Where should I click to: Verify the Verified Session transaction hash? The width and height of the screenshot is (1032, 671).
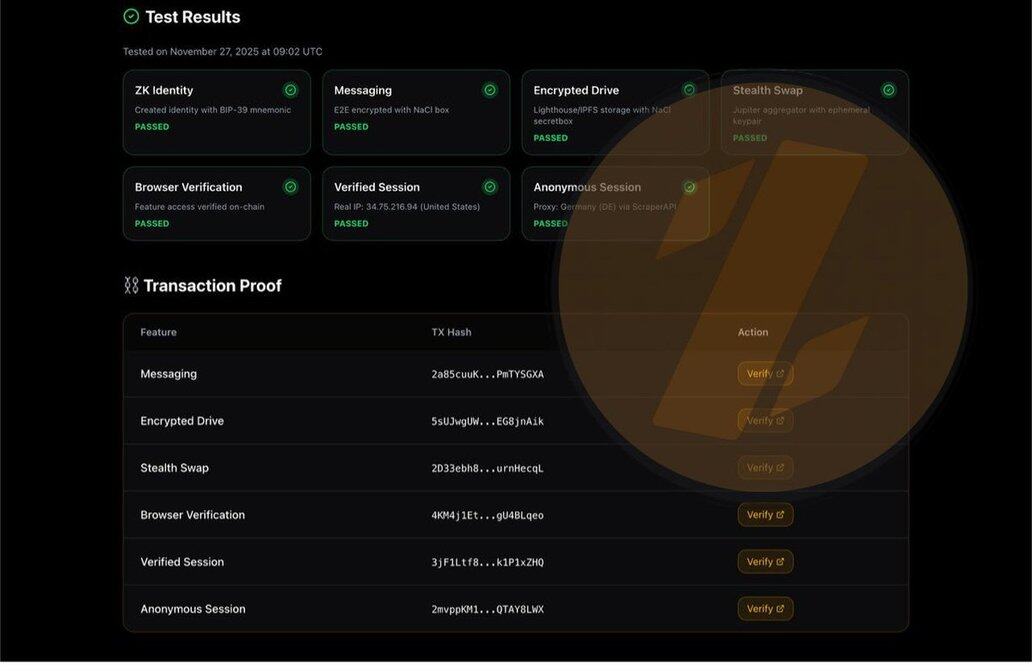[x=765, y=562]
